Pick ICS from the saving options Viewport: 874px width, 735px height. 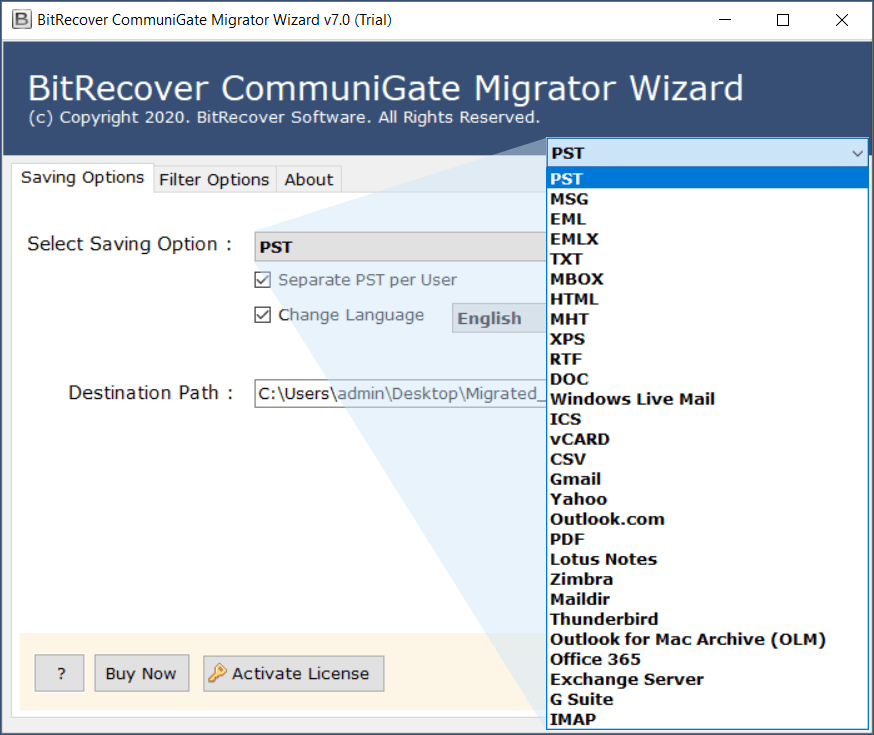[707, 420]
